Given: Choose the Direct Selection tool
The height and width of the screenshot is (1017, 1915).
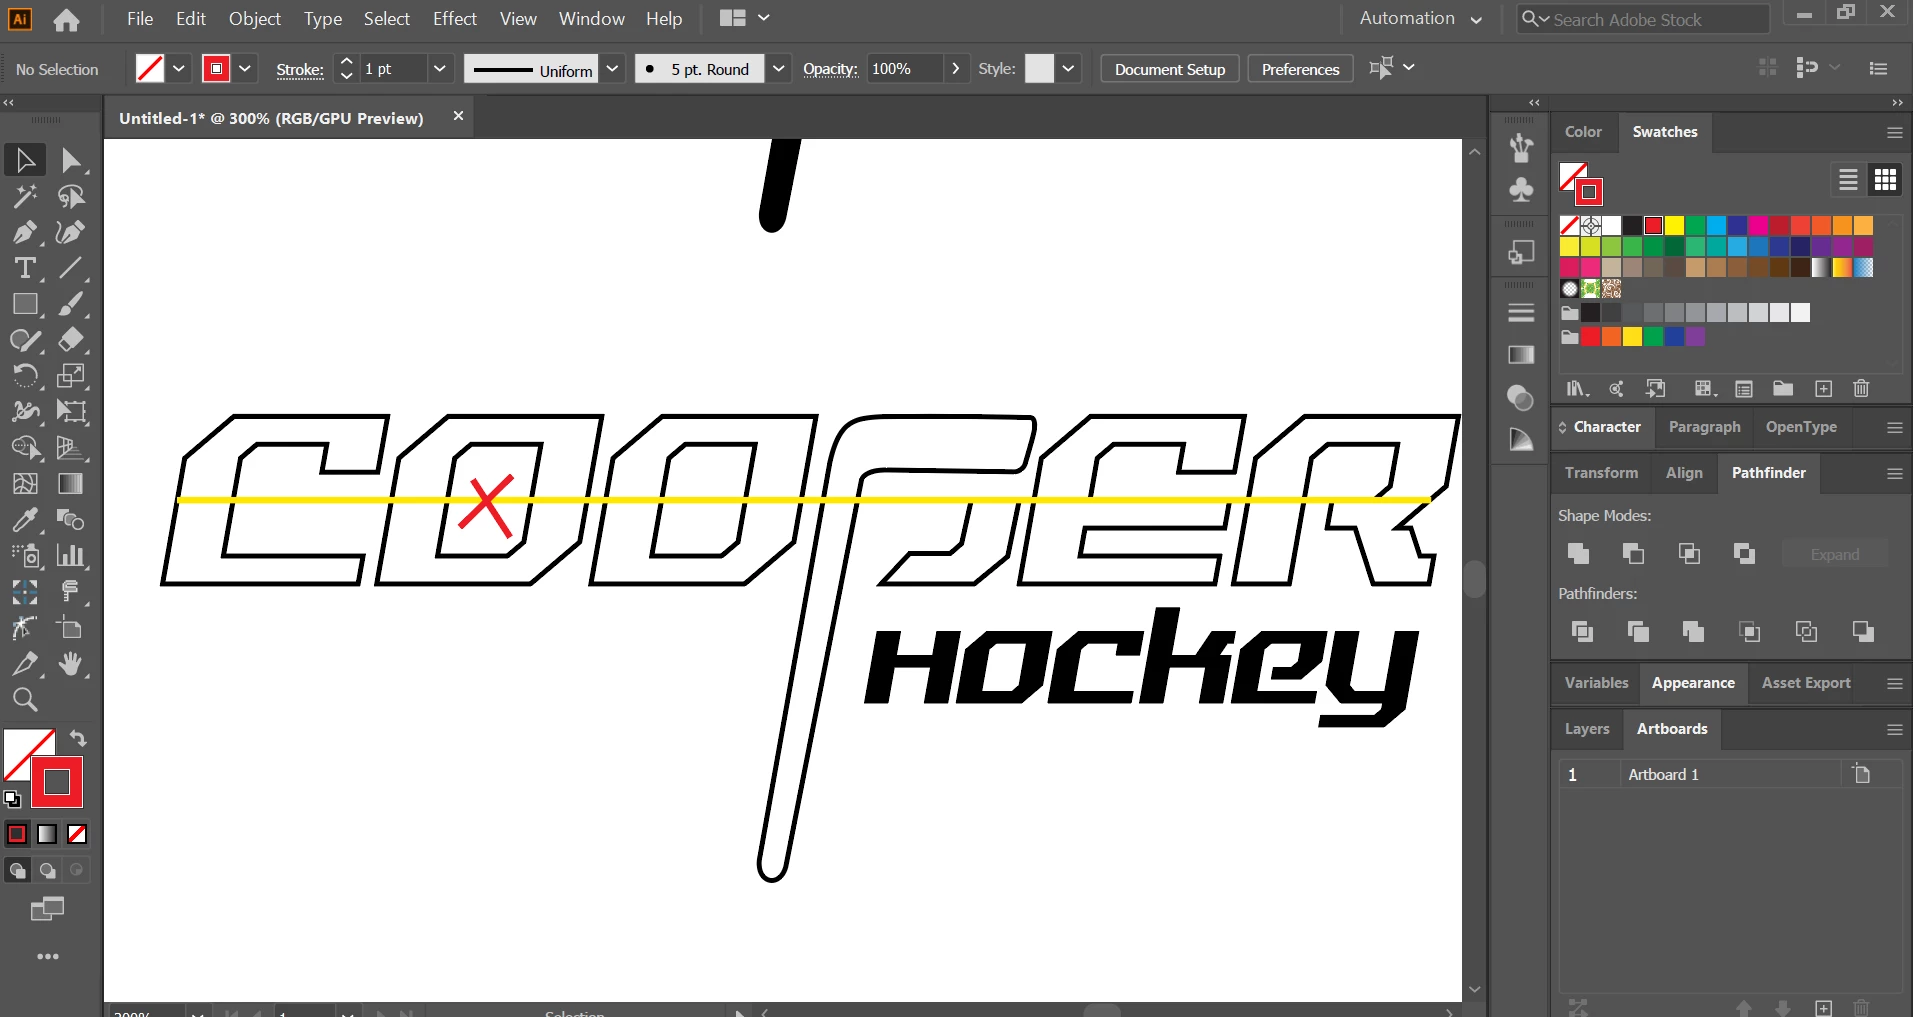Looking at the screenshot, I should 71,160.
